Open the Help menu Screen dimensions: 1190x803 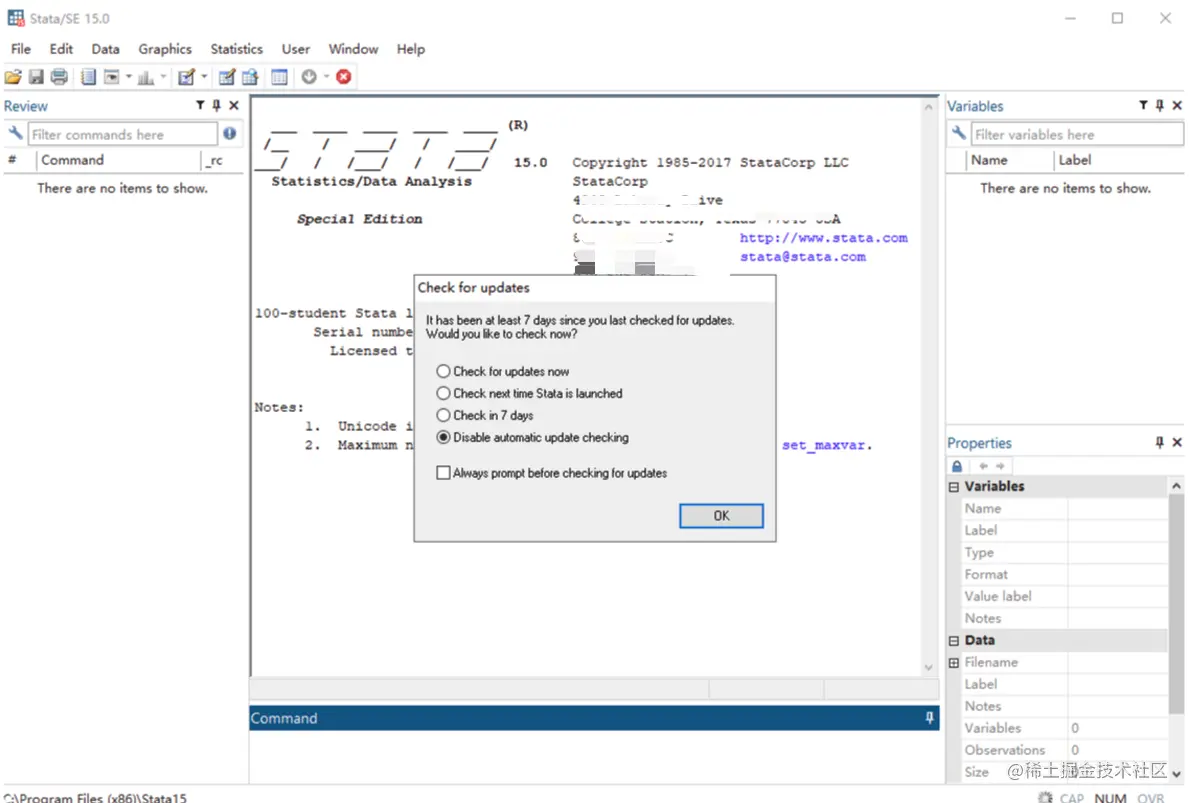[411, 49]
